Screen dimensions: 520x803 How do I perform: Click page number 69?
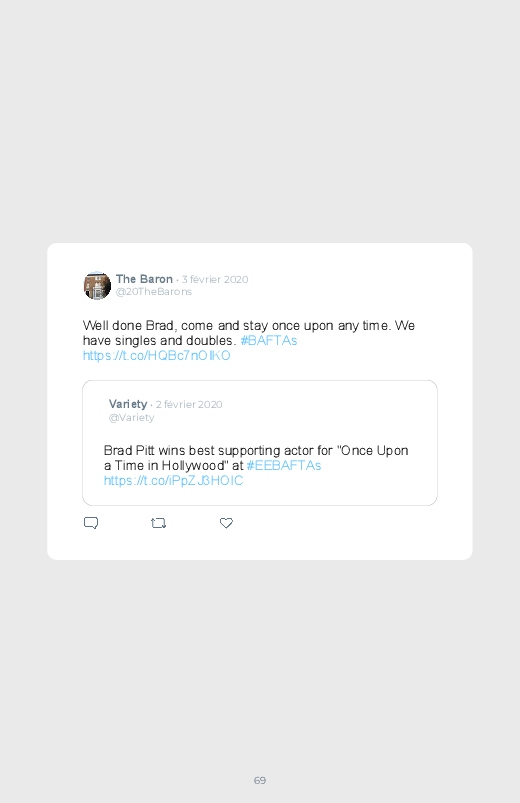(x=260, y=780)
